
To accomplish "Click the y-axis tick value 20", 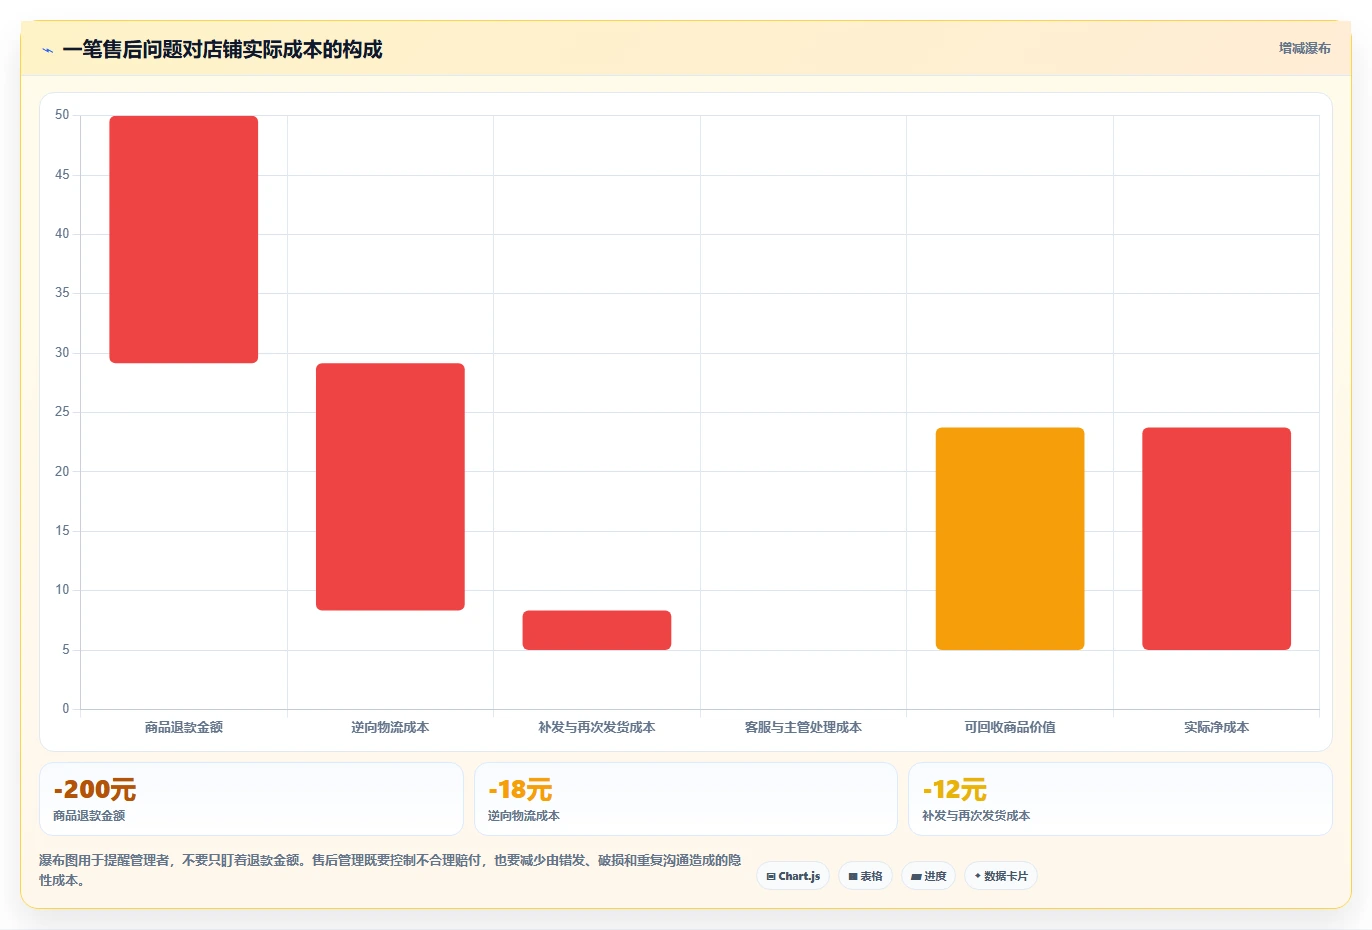I will (x=62, y=472).
